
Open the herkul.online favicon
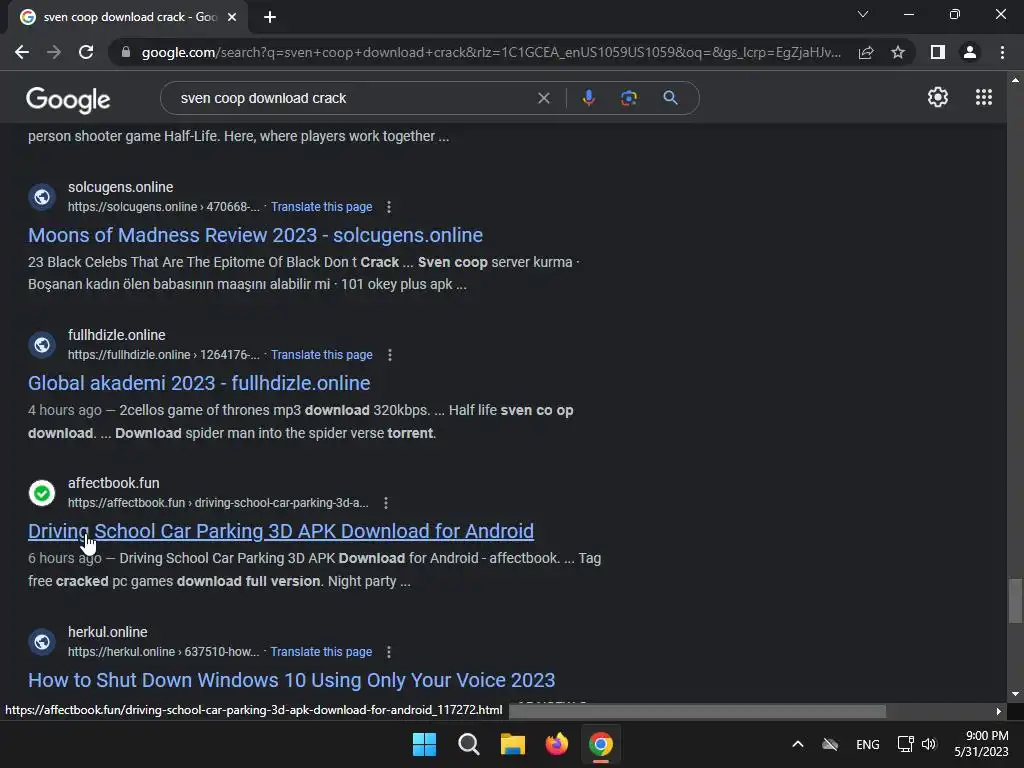click(42, 642)
